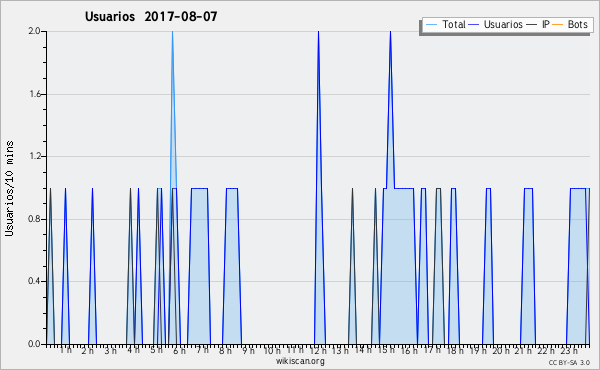Click the "11 h" x-axis label
600x370 pixels.
pyautogui.click(x=295, y=350)
